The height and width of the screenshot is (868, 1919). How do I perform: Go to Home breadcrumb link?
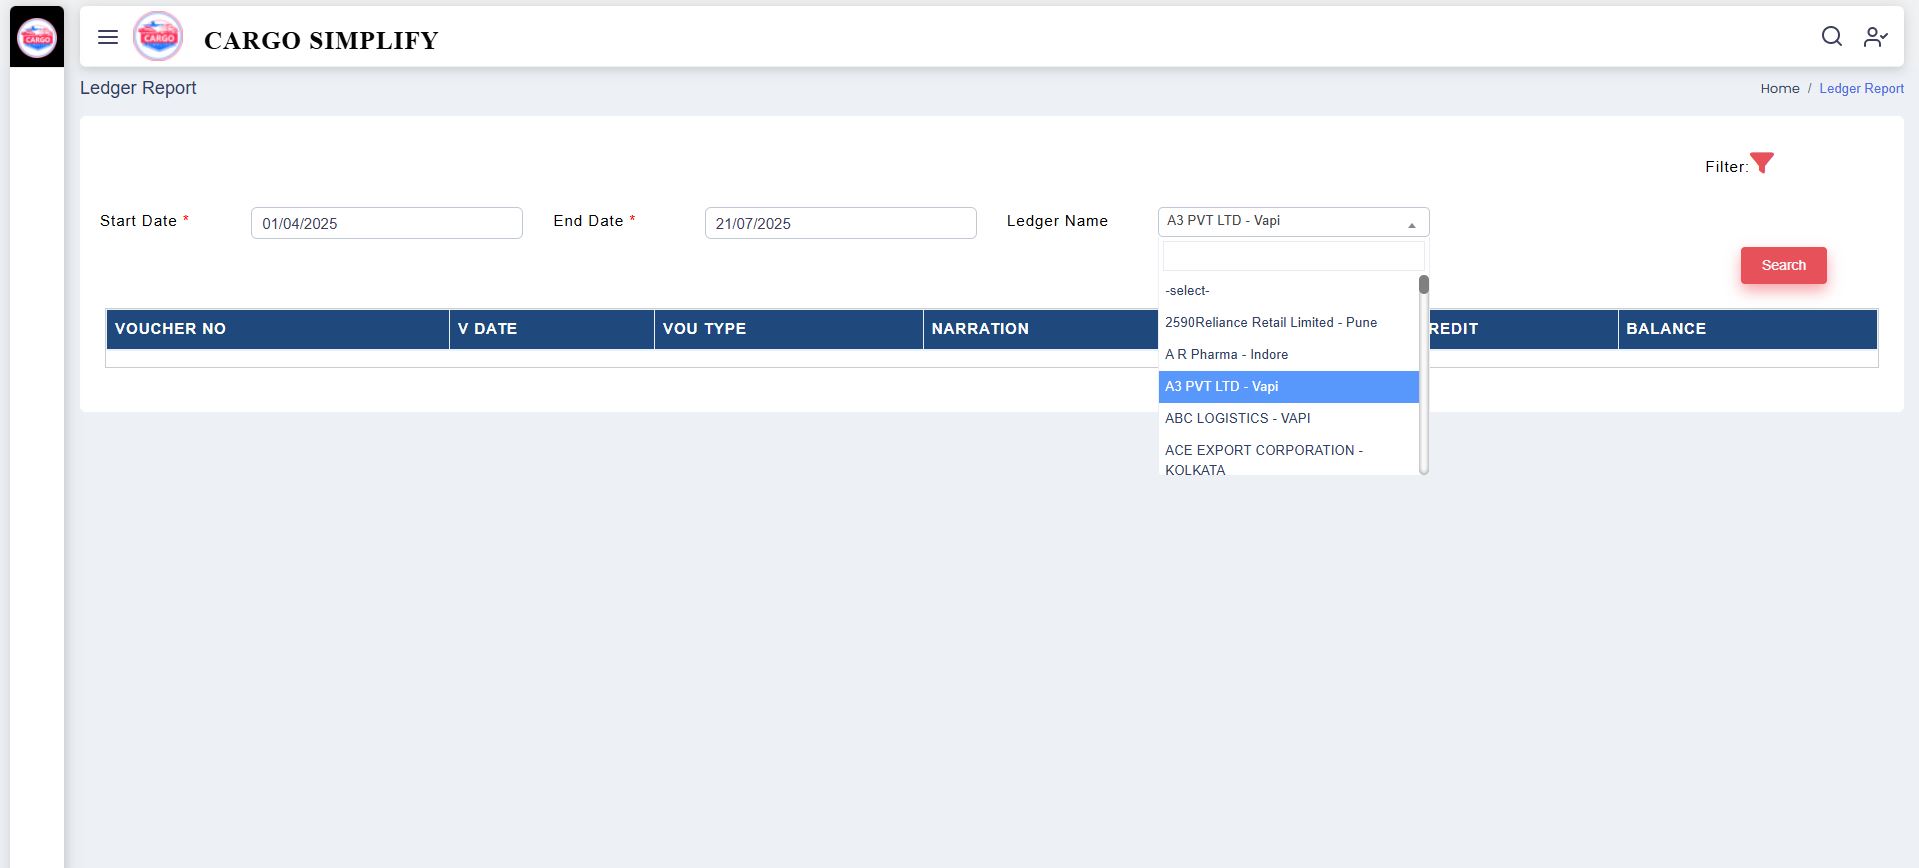click(1779, 89)
